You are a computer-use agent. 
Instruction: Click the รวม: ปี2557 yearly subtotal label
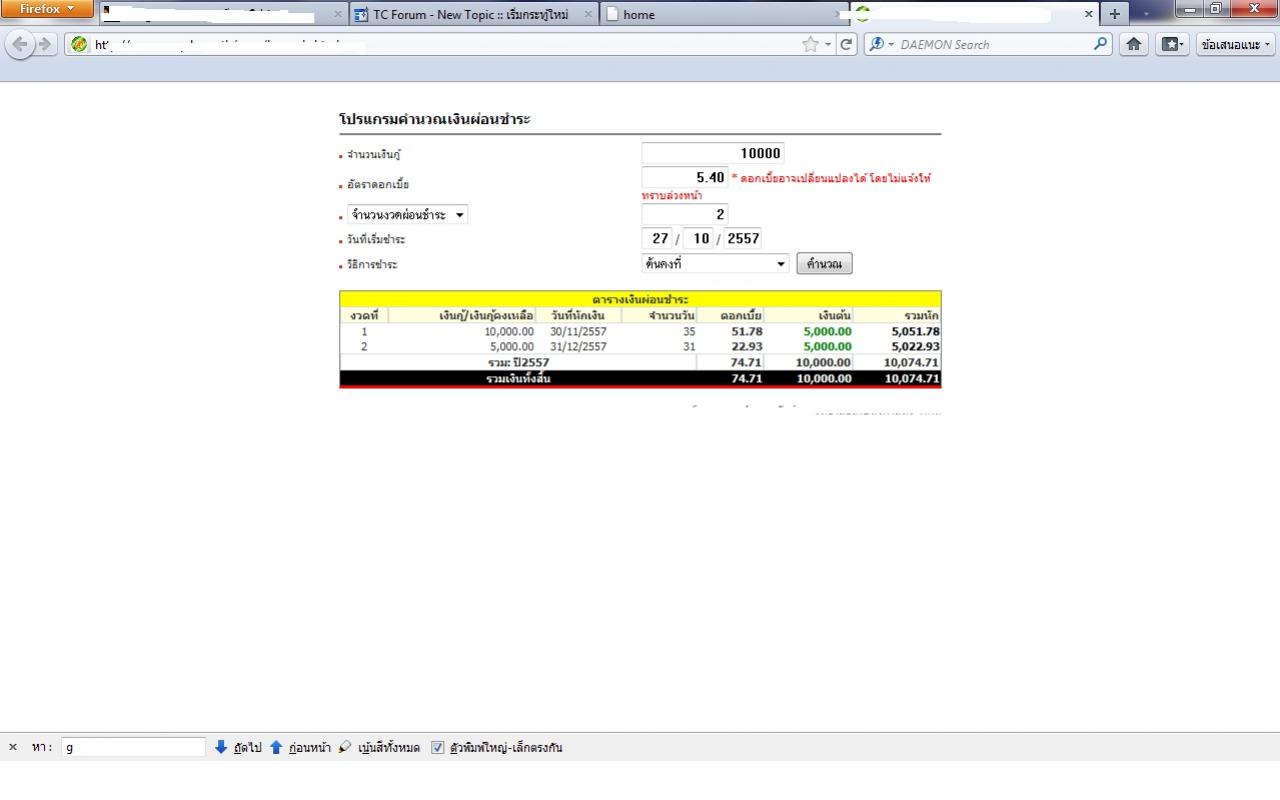tap(518, 362)
